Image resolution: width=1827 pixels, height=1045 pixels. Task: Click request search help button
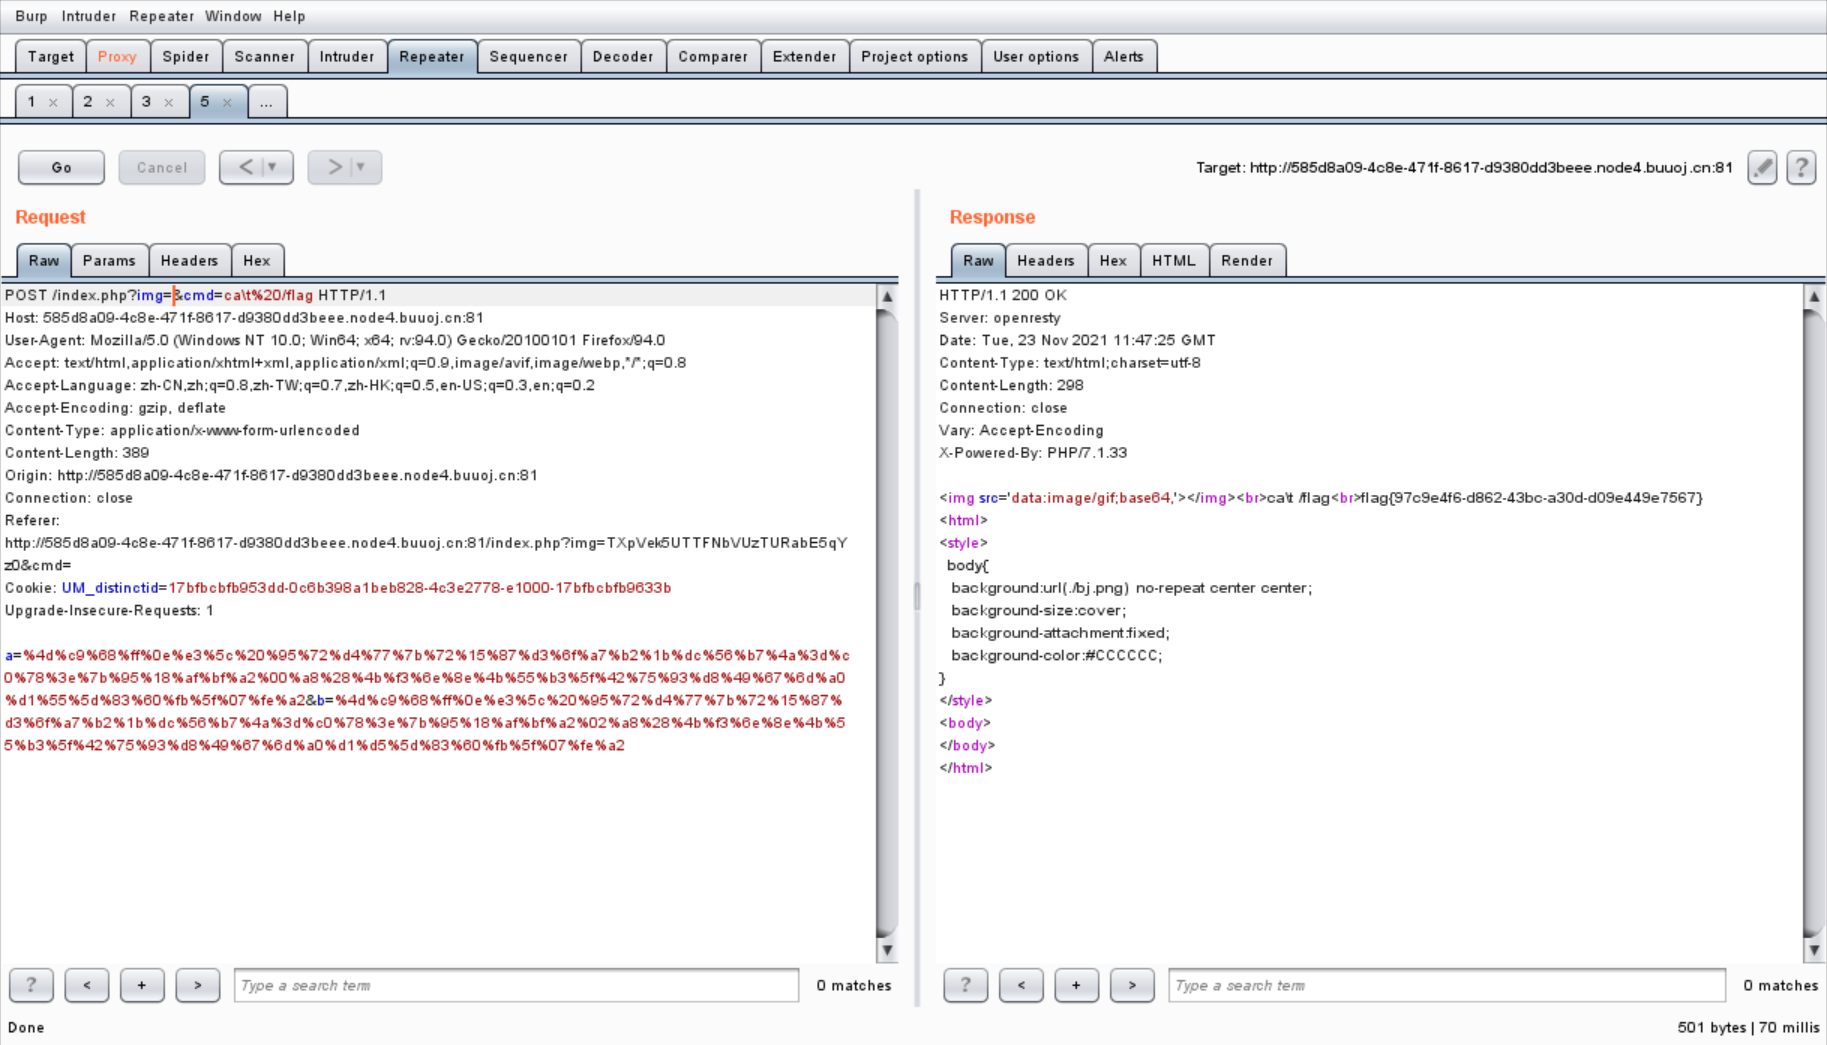[x=31, y=985]
